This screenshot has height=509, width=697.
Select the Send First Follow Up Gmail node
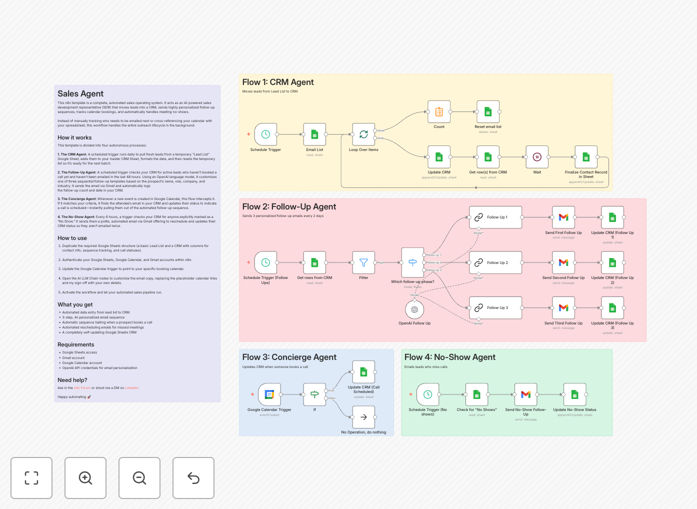(563, 217)
